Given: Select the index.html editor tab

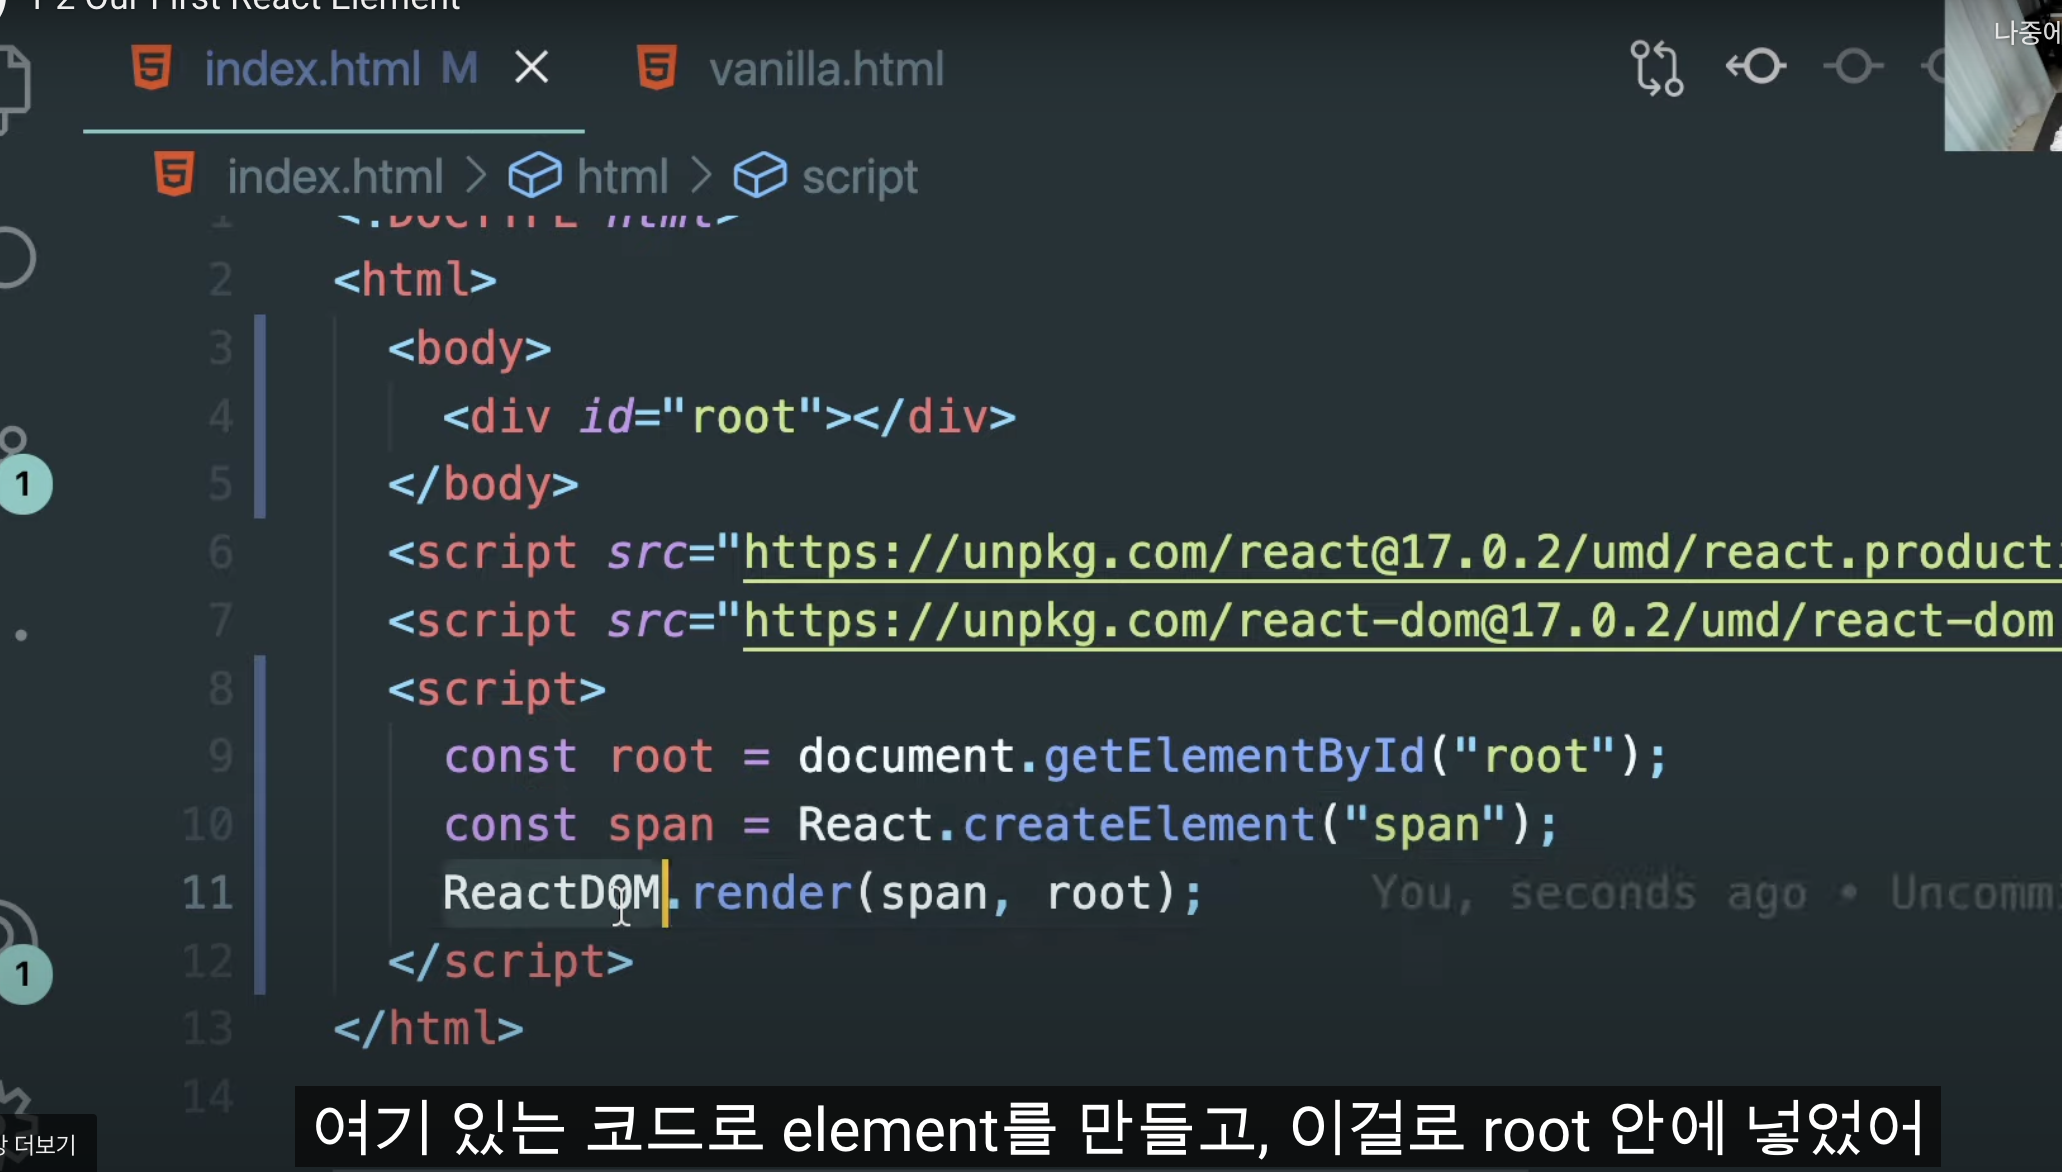Looking at the screenshot, I should [312, 69].
